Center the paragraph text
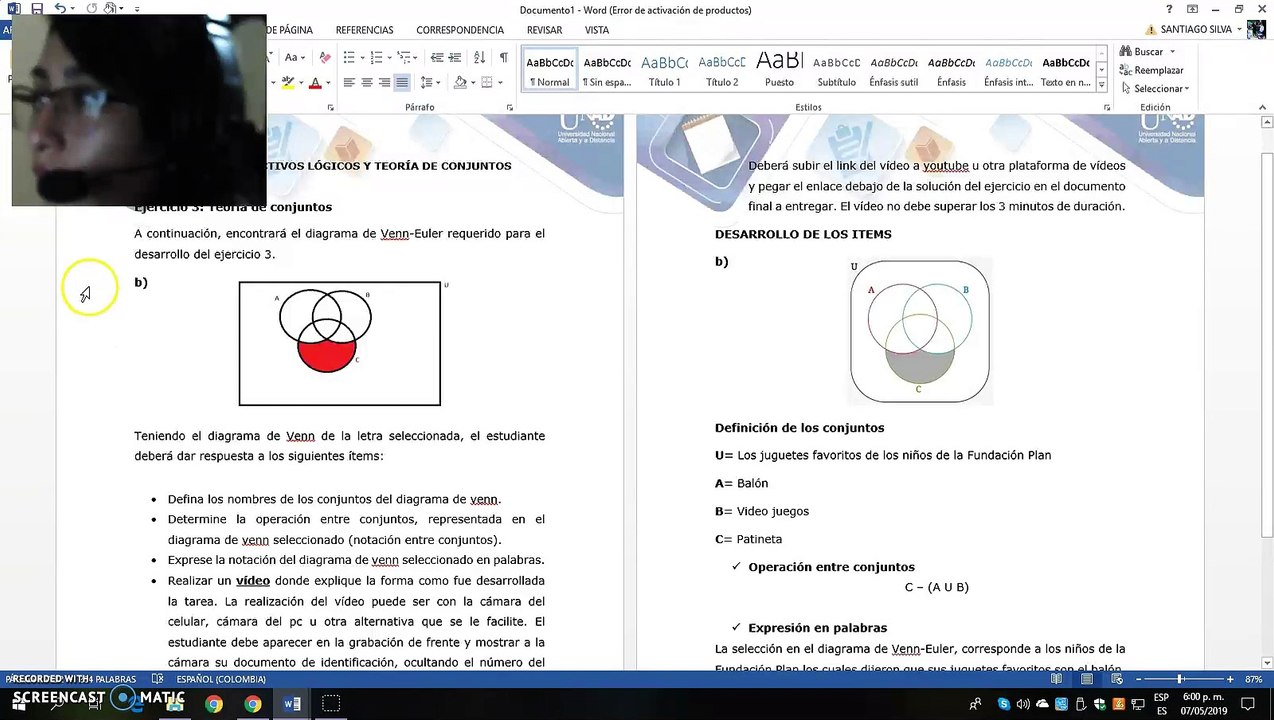 [367, 82]
